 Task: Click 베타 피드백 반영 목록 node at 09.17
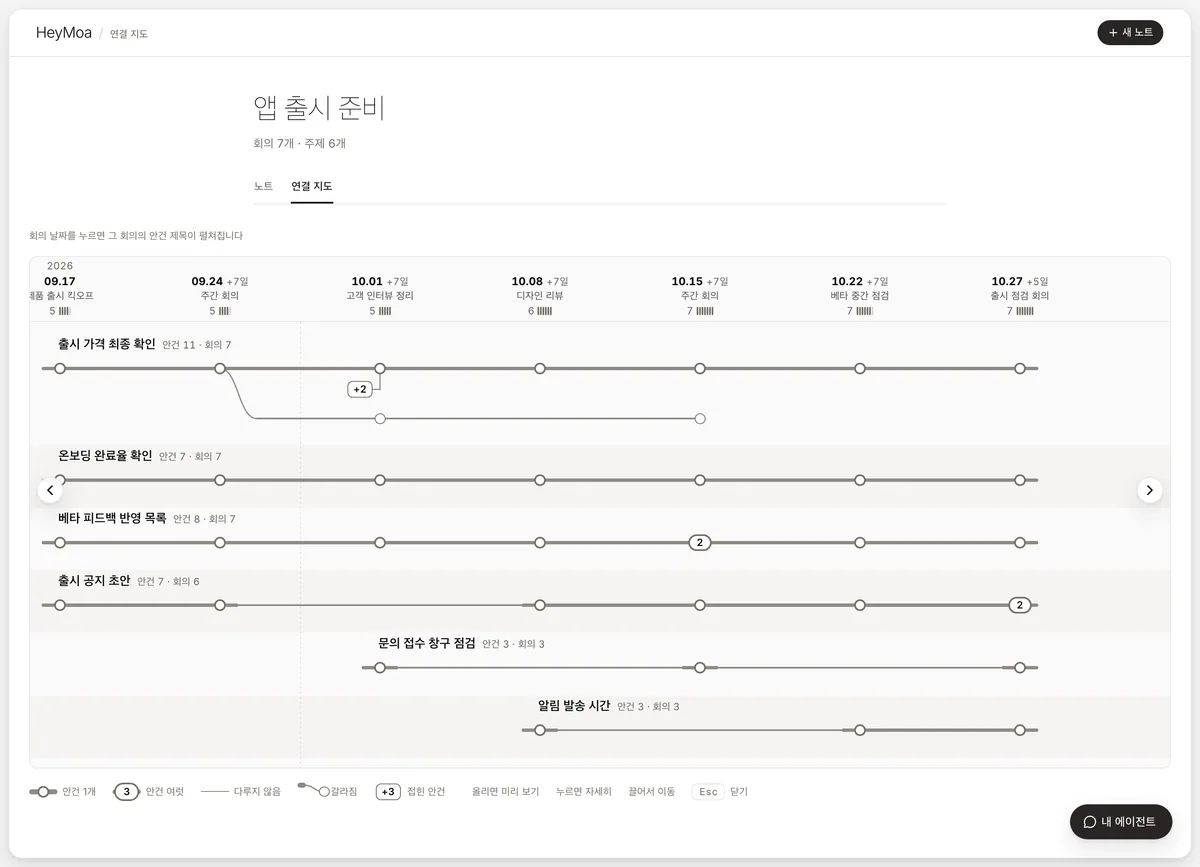(x=60, y=543)
